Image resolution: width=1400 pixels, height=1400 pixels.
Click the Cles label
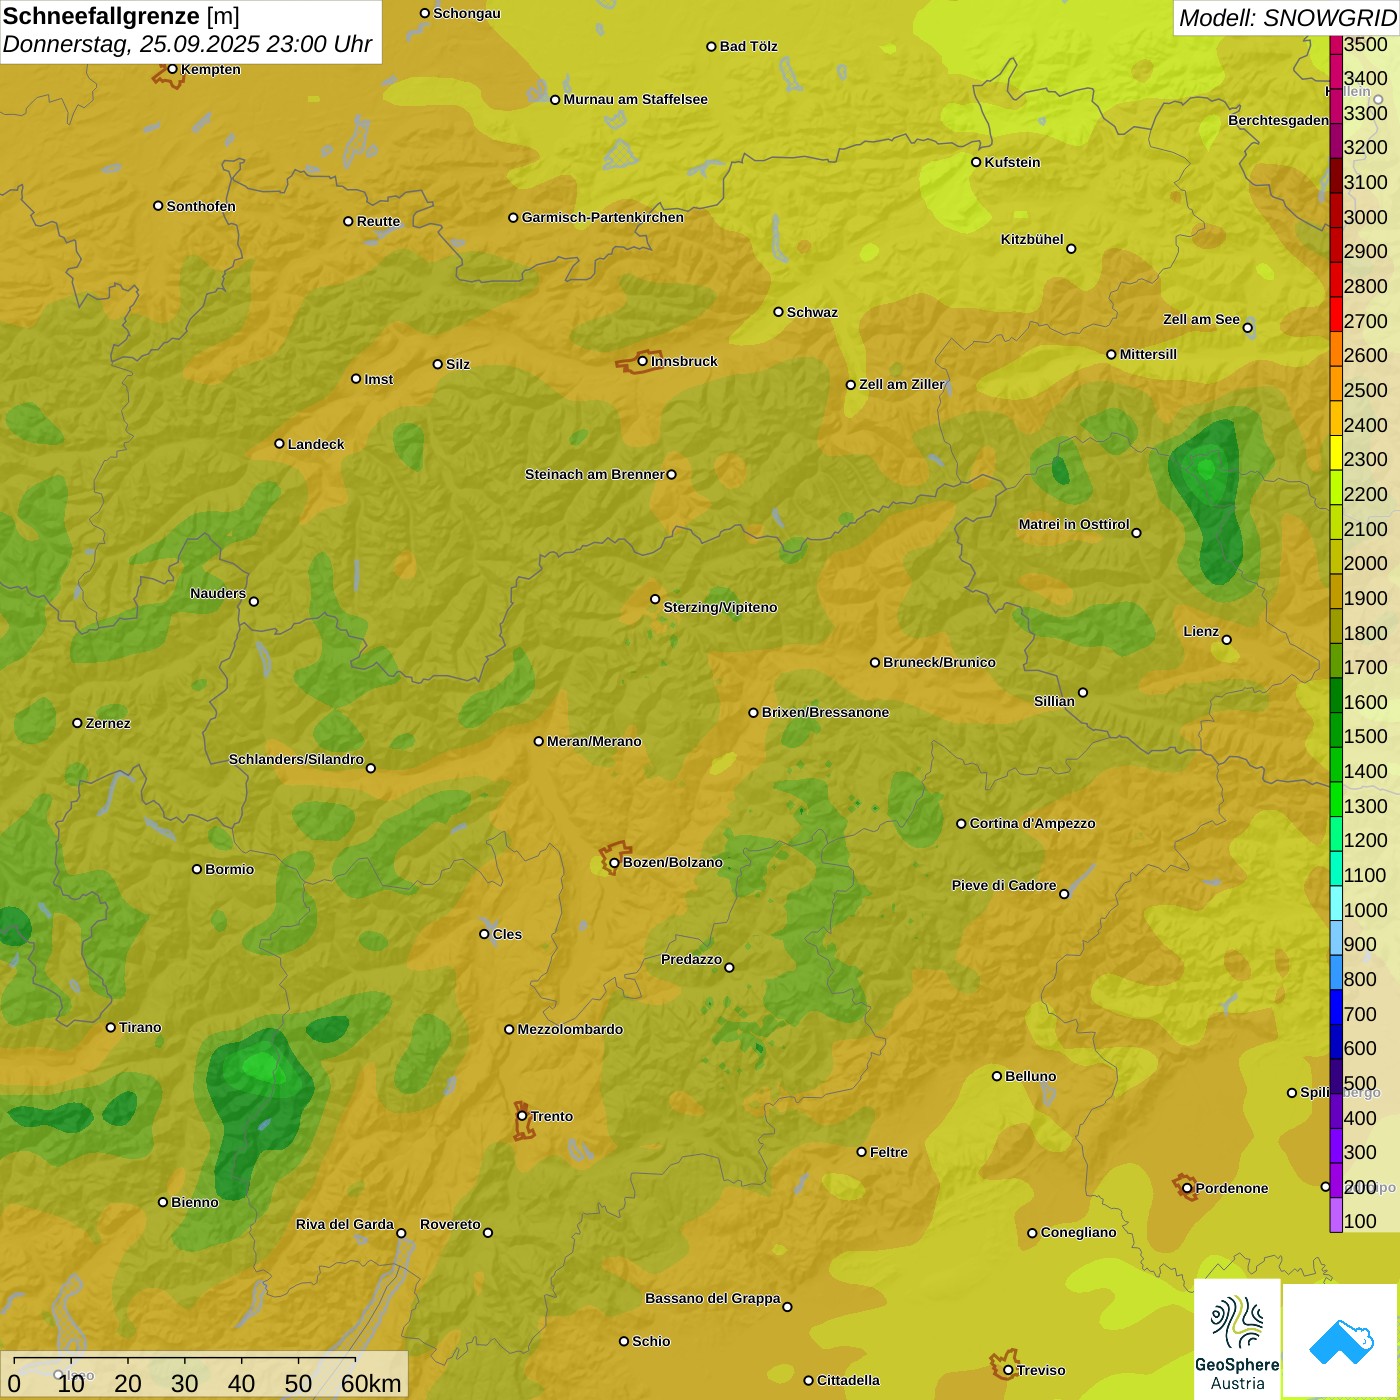pos(507,934)
